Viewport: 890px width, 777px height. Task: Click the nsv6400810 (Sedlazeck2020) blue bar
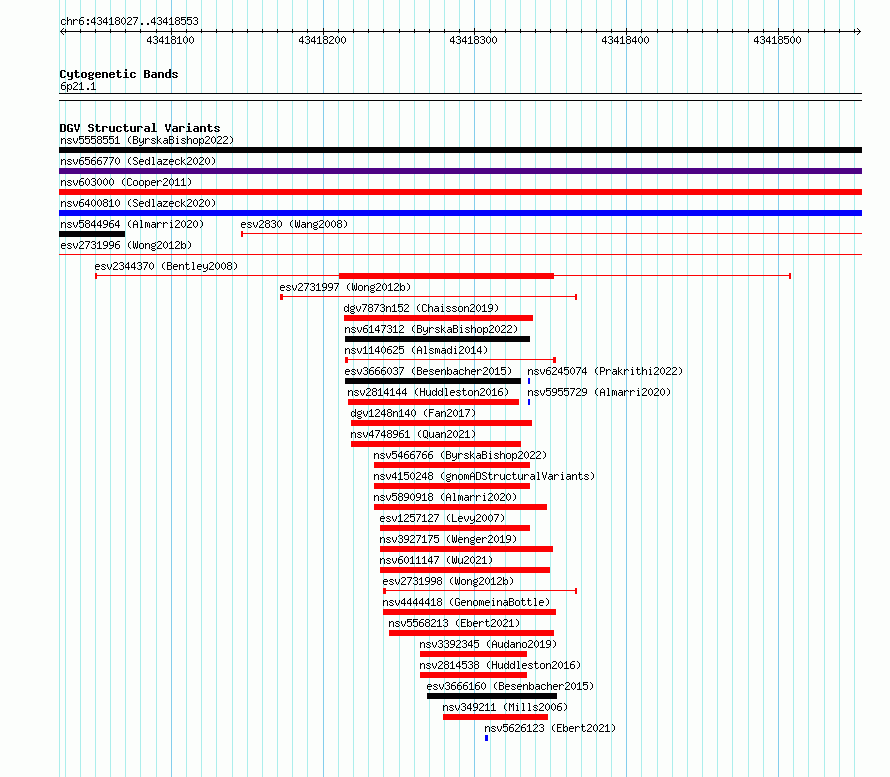pyautogui.click(x=460, y=213)
